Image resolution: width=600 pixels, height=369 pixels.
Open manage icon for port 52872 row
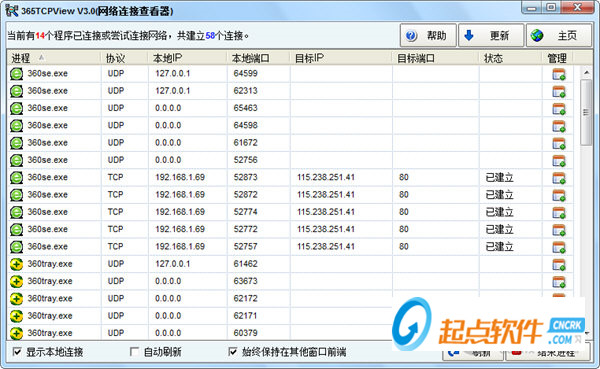pyautogui.click(x=559, y=195)
